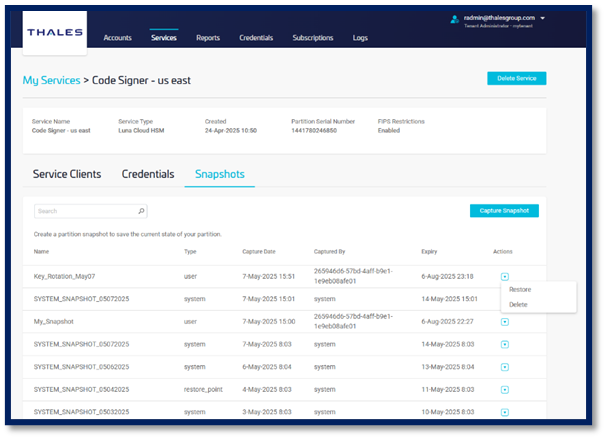Switch to the Service Clients tab
This screenshot has width=605, height=438.
[x=67, y=174]
